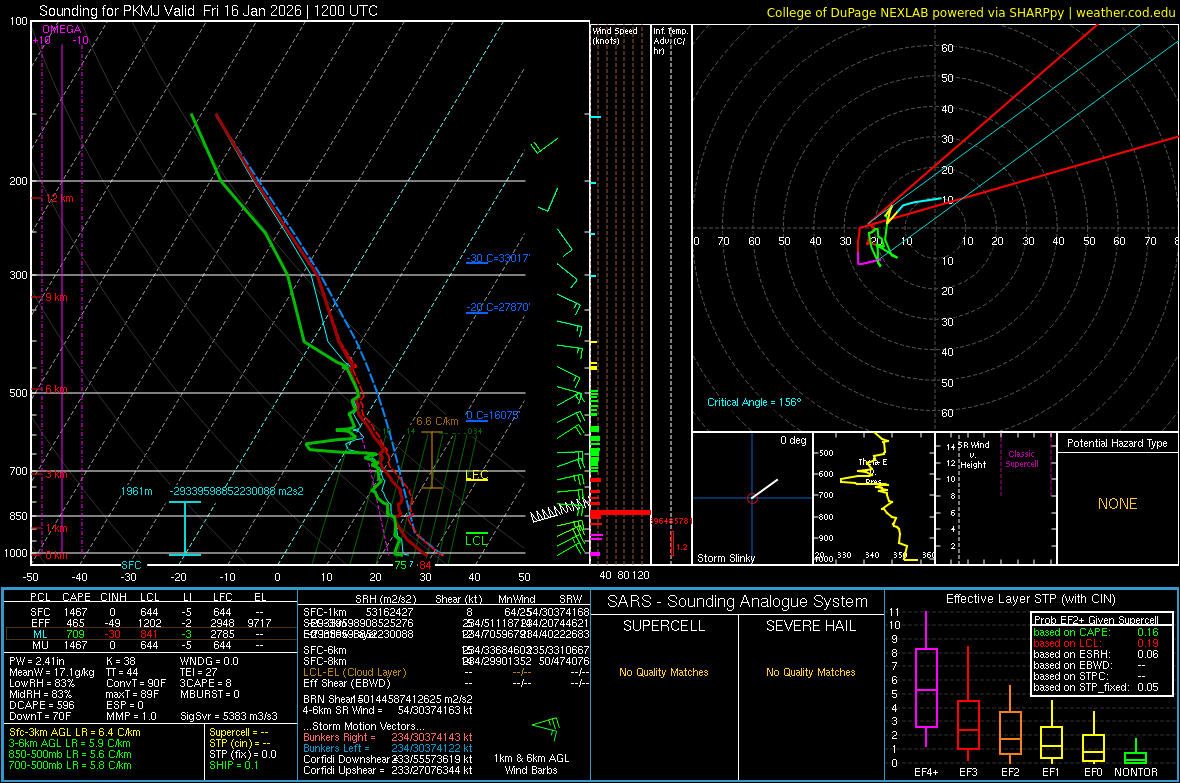Click the Effective Layer STP (with CIN) title
This screenshot has width=1180, height=783.
1030,599
